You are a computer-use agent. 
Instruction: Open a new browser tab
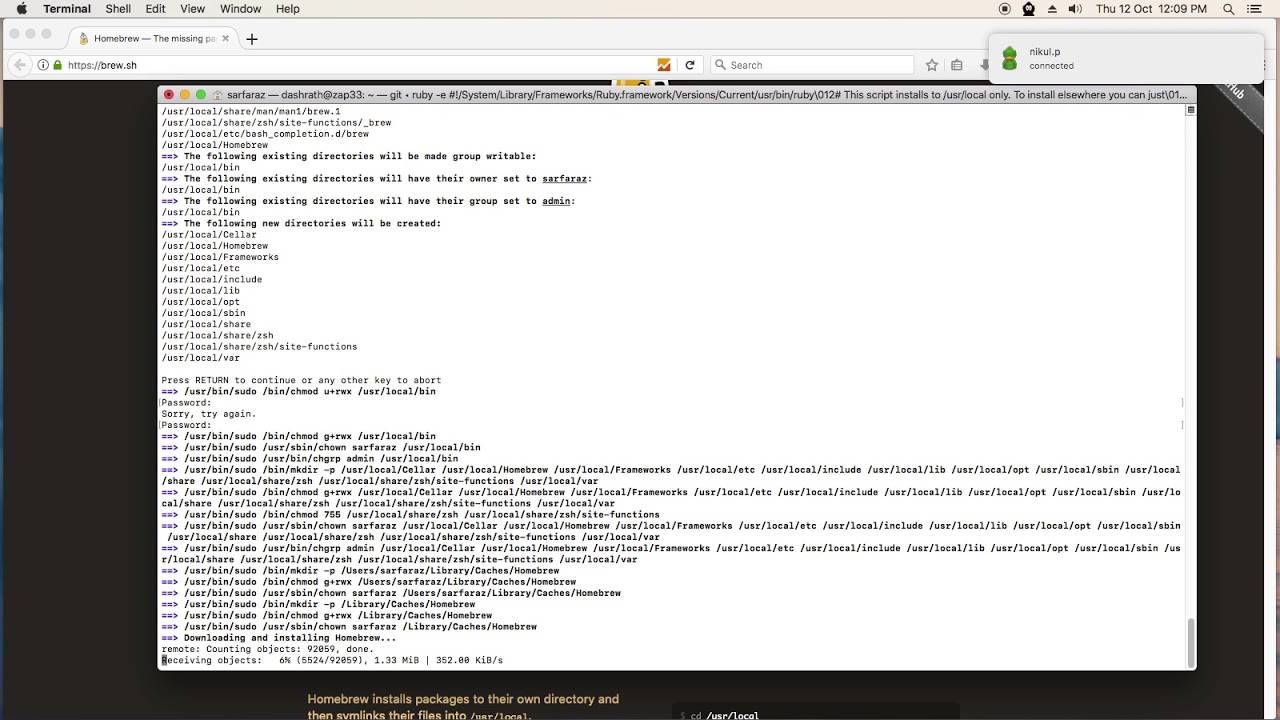point(252,39)
